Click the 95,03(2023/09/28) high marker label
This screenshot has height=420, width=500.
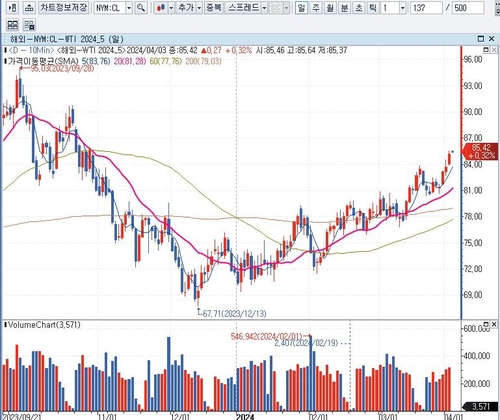point(62,69)
